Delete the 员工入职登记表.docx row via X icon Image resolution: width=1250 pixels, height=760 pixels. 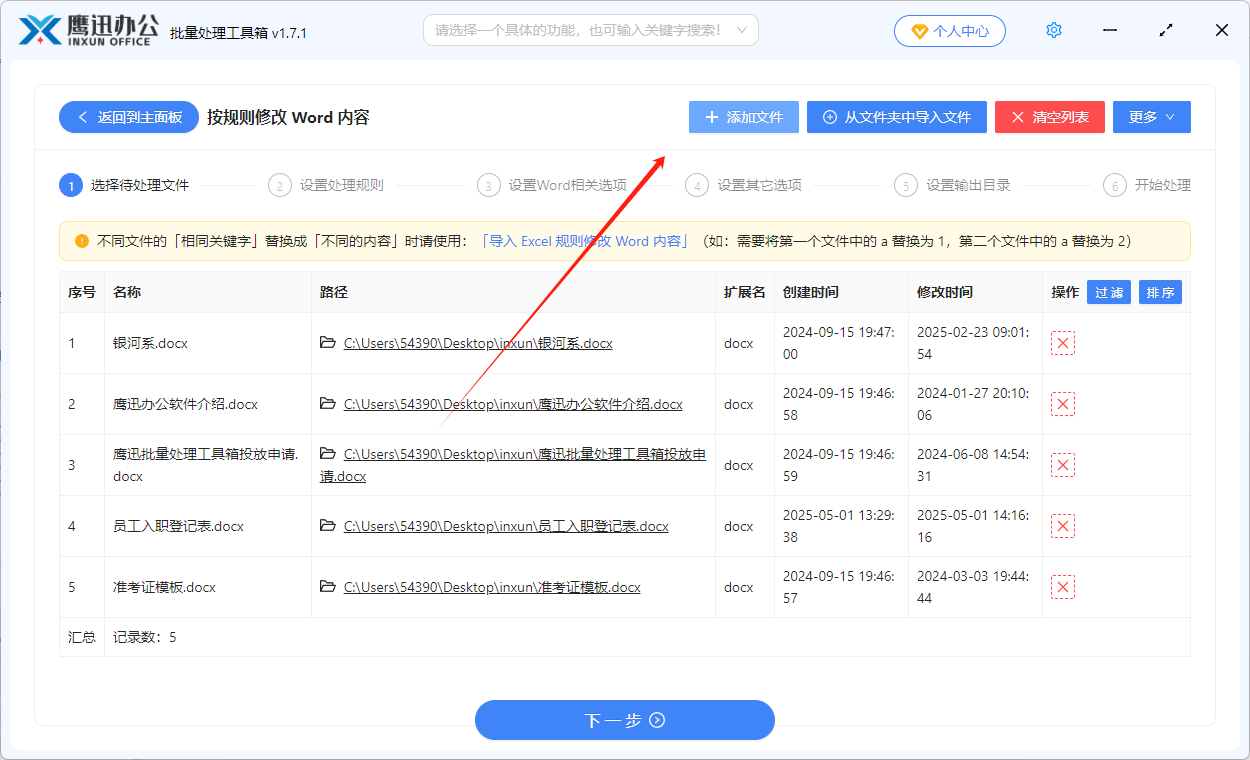[x=1062, y=525]
